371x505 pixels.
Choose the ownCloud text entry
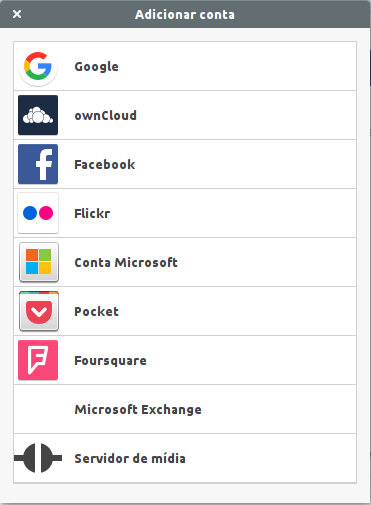105,115
